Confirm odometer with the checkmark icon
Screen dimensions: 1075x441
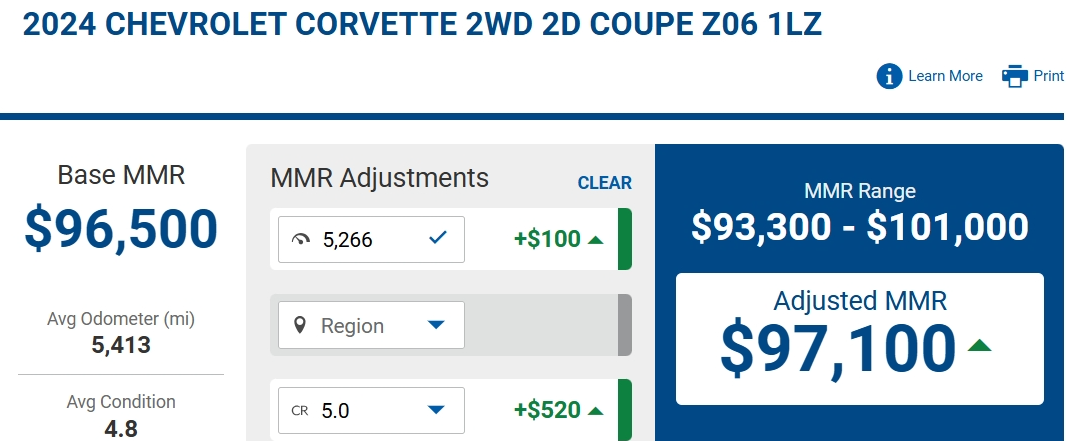[437, 238]
